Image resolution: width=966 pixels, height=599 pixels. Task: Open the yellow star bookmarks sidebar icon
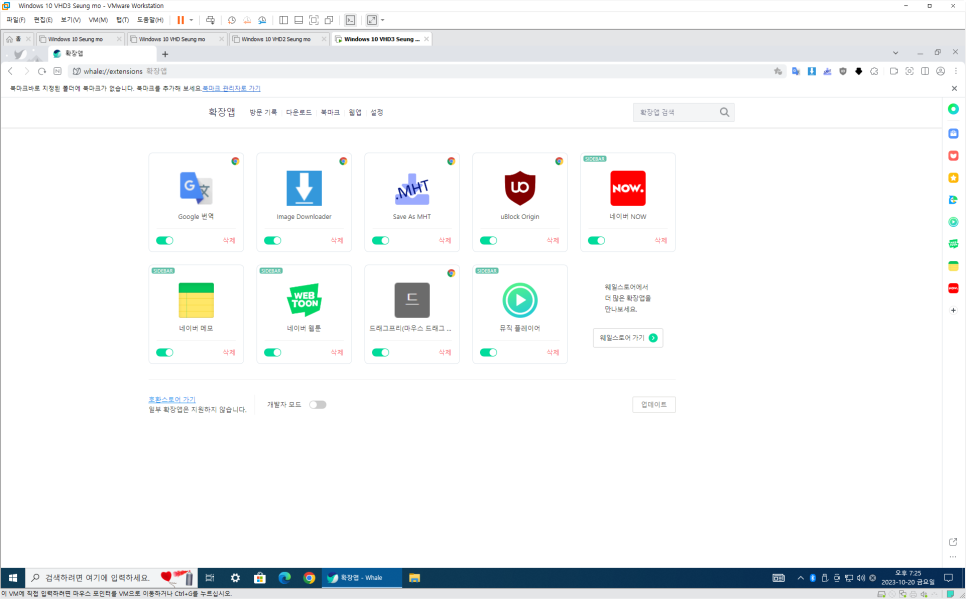(x=953, y=177)
